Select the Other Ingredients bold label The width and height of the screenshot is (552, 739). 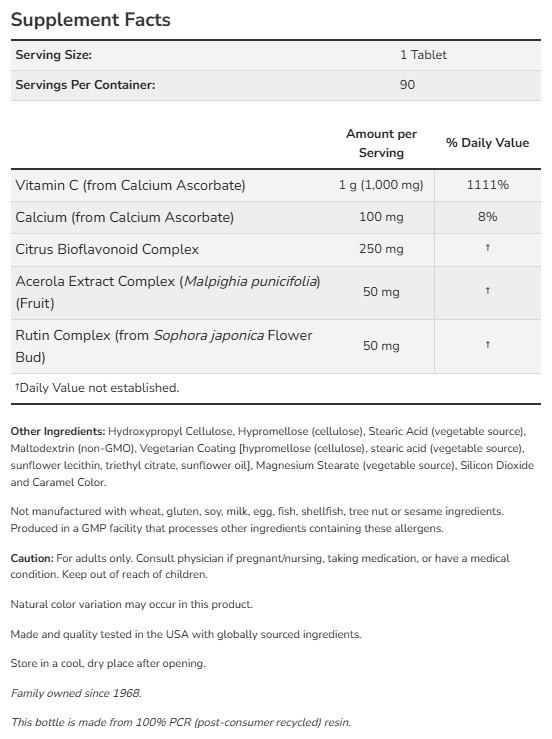(x=58, y=431)
